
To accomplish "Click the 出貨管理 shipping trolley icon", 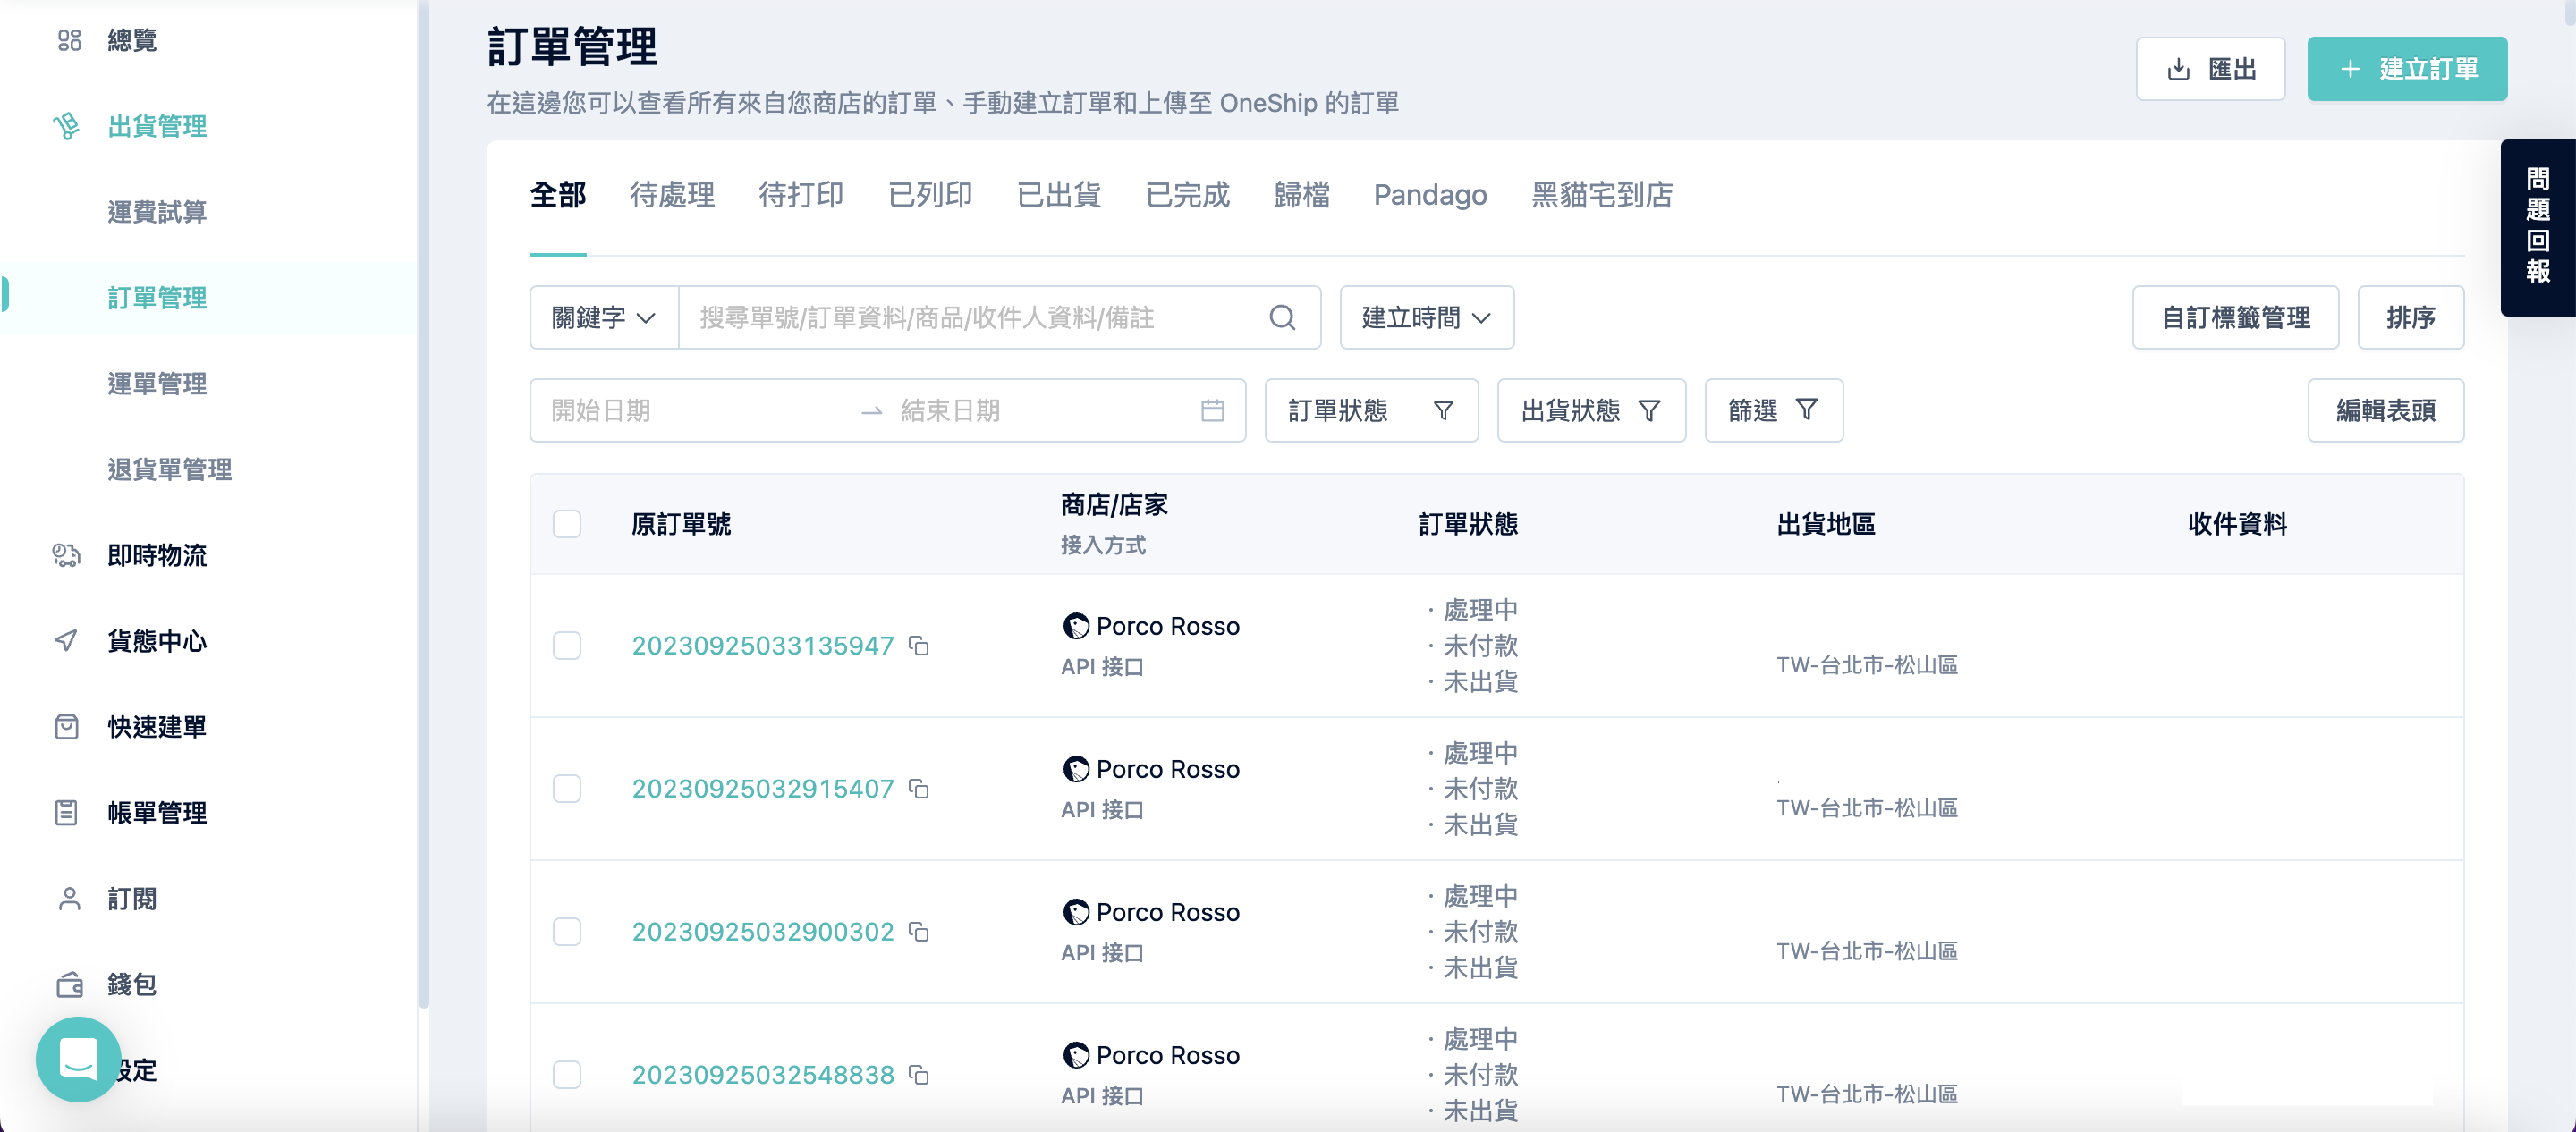I will (66, 126).
